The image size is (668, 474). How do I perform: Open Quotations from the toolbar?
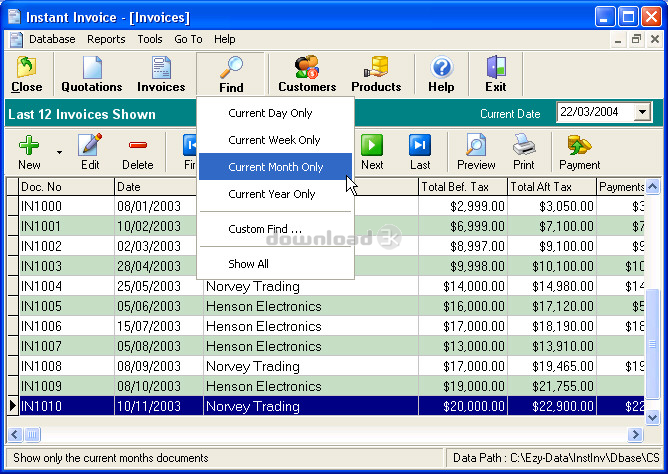(x=92, y=75)
